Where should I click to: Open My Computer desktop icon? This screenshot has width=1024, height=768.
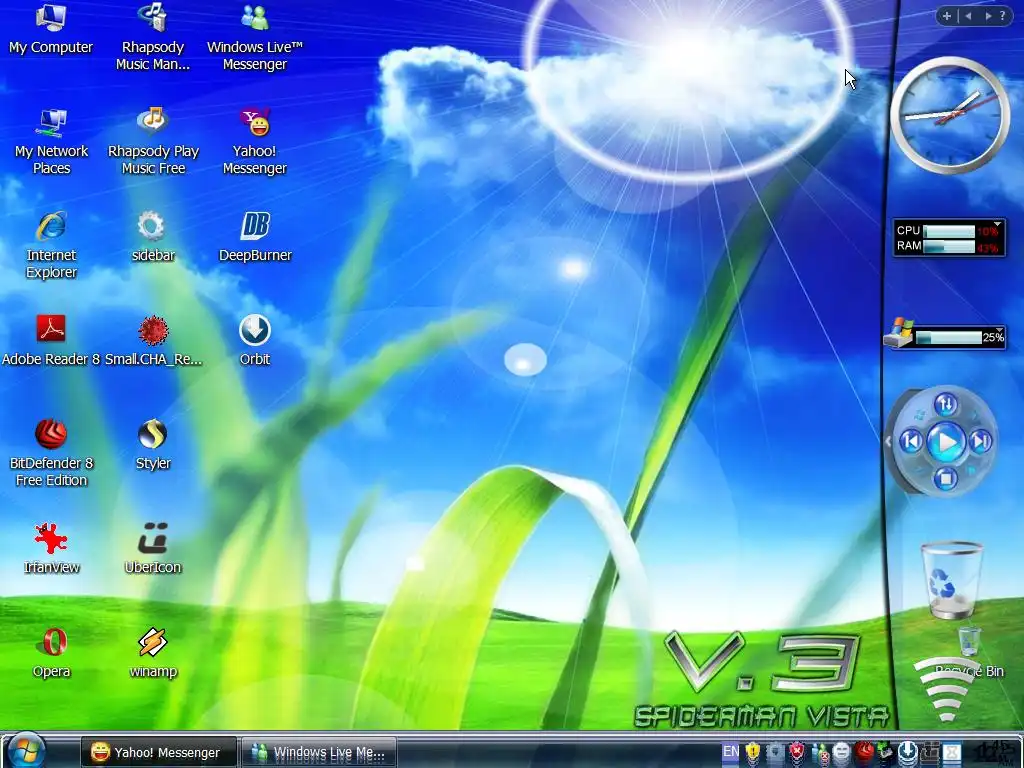tap(51, 30)
